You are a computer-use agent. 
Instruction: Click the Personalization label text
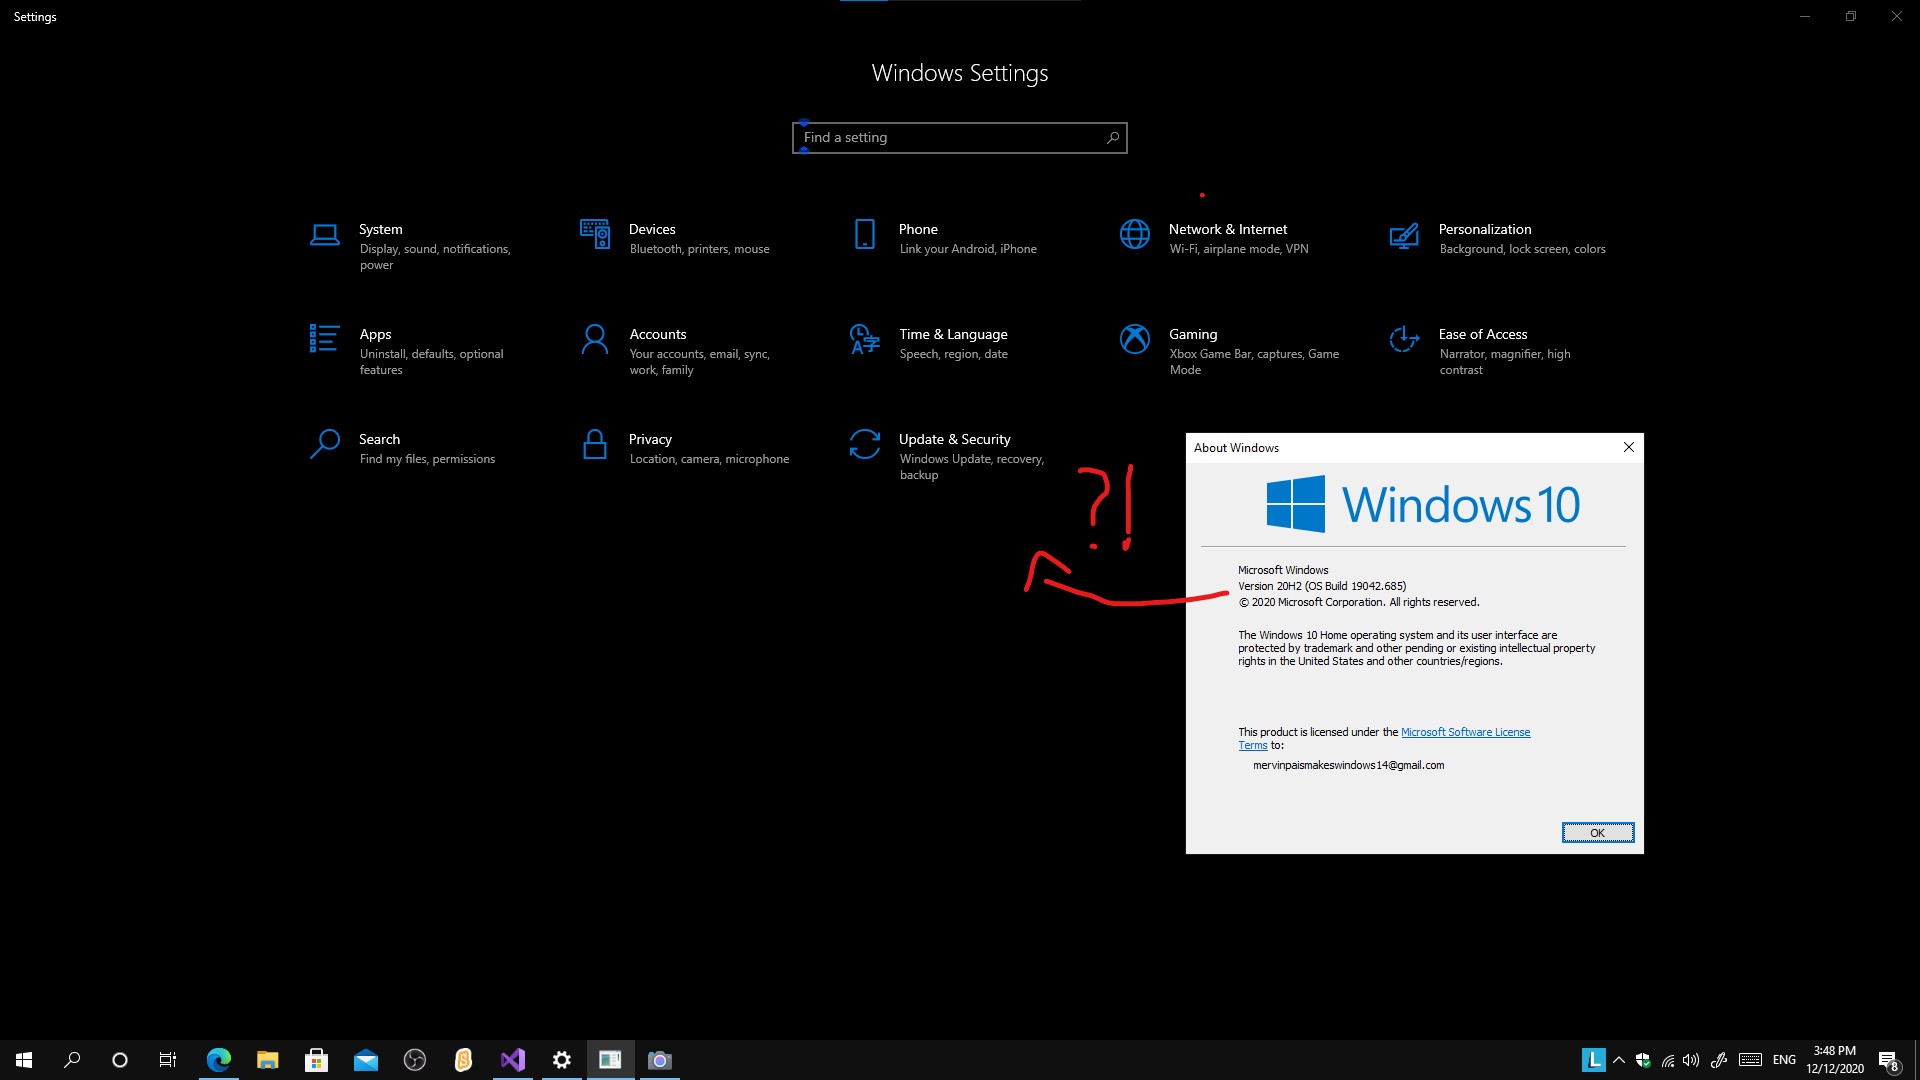click(x=1485, y=229)
